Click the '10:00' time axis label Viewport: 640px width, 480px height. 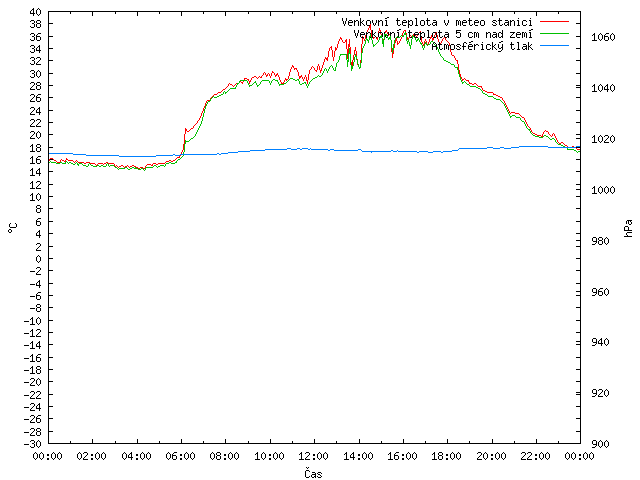coord(269,456)
